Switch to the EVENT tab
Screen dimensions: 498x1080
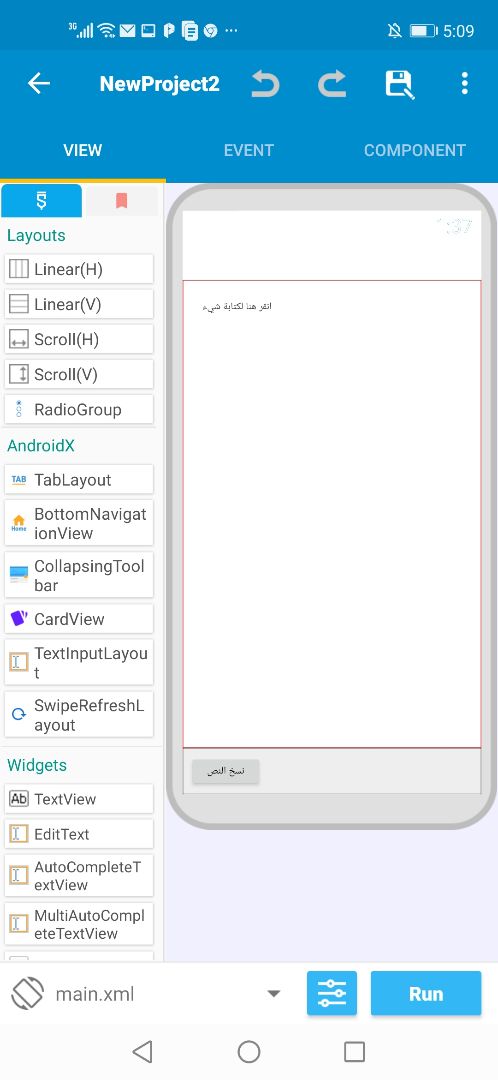[249, 150]
